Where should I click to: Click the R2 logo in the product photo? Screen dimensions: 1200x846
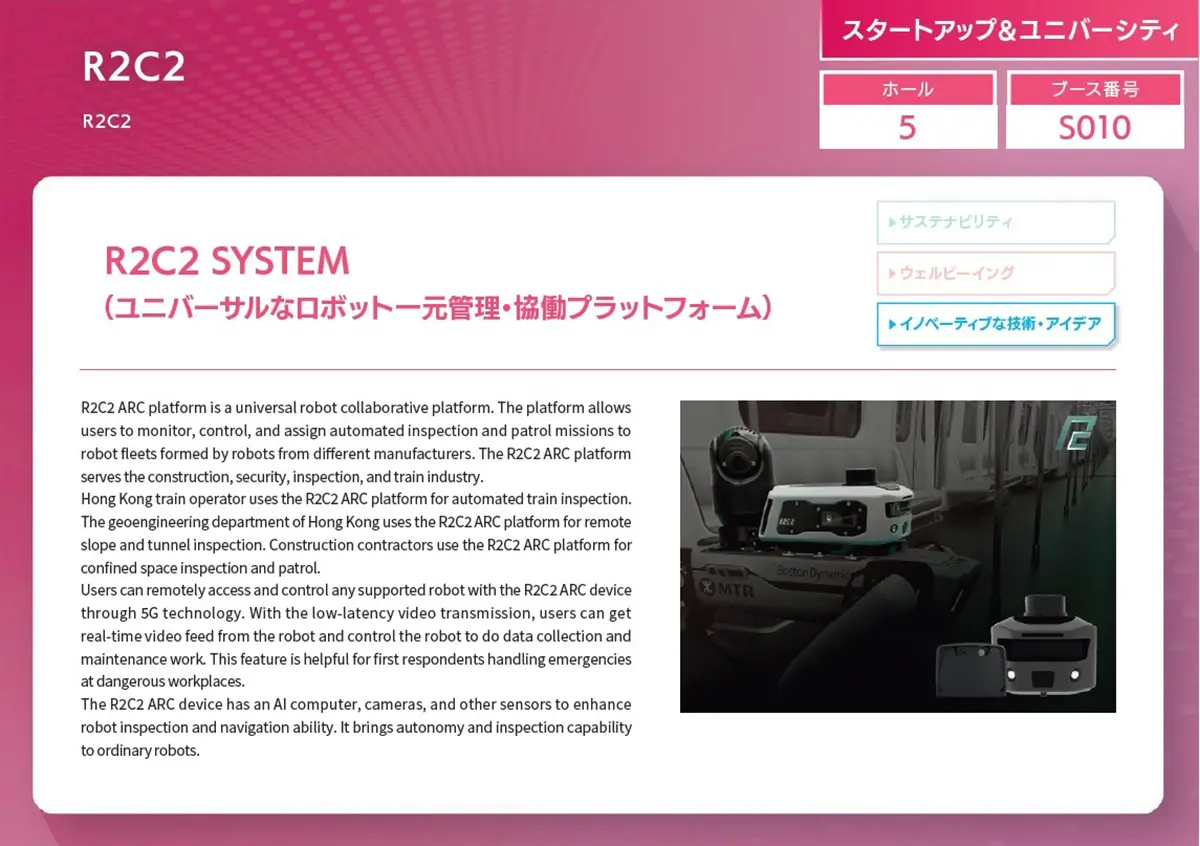tap(1076, 435)
